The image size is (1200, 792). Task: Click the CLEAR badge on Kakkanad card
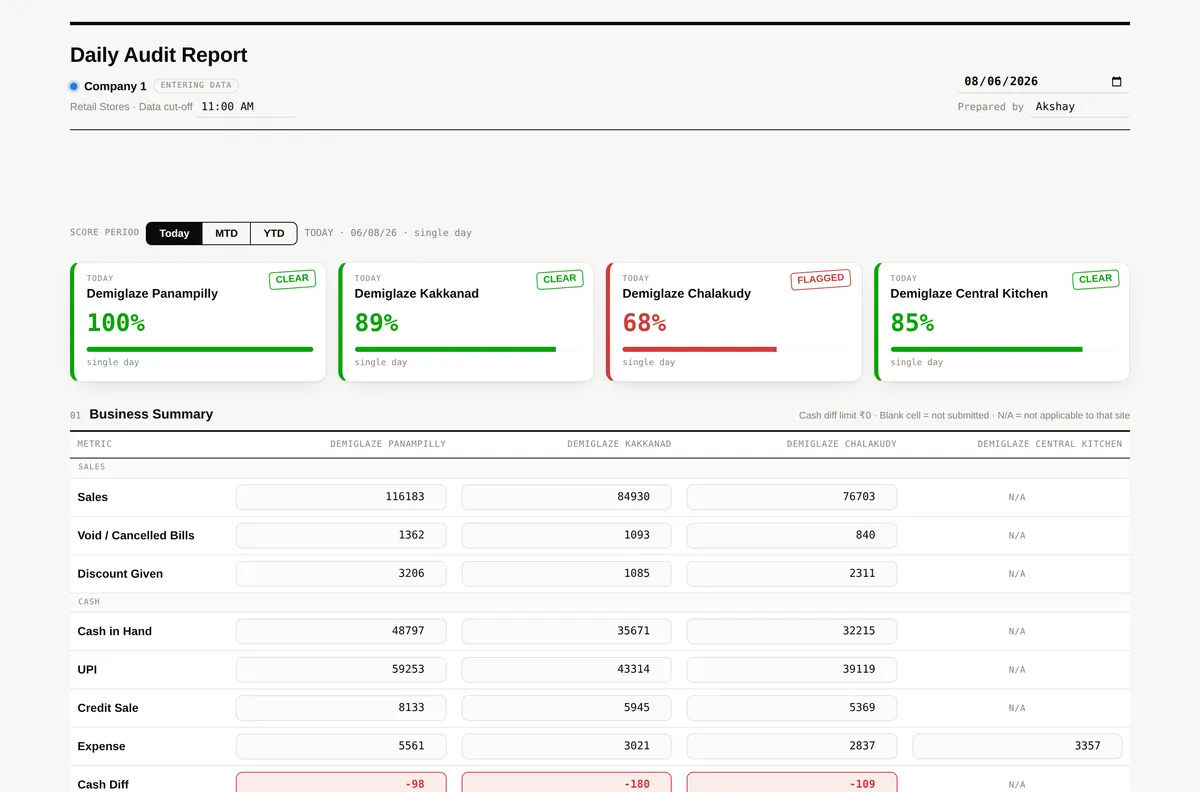click(560, 279)
